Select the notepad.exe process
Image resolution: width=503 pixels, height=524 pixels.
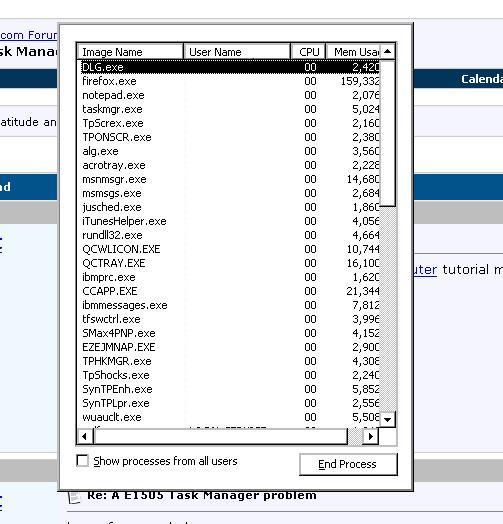230,95
